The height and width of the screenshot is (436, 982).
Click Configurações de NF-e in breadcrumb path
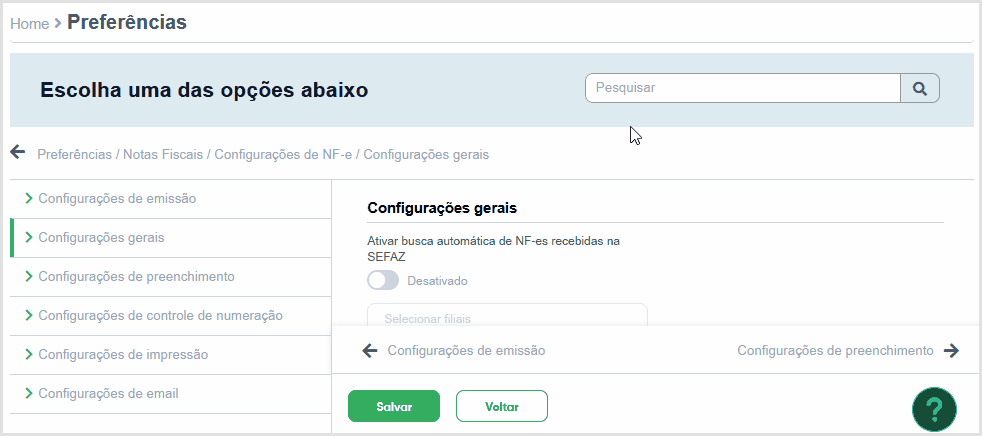pos(283,154)
